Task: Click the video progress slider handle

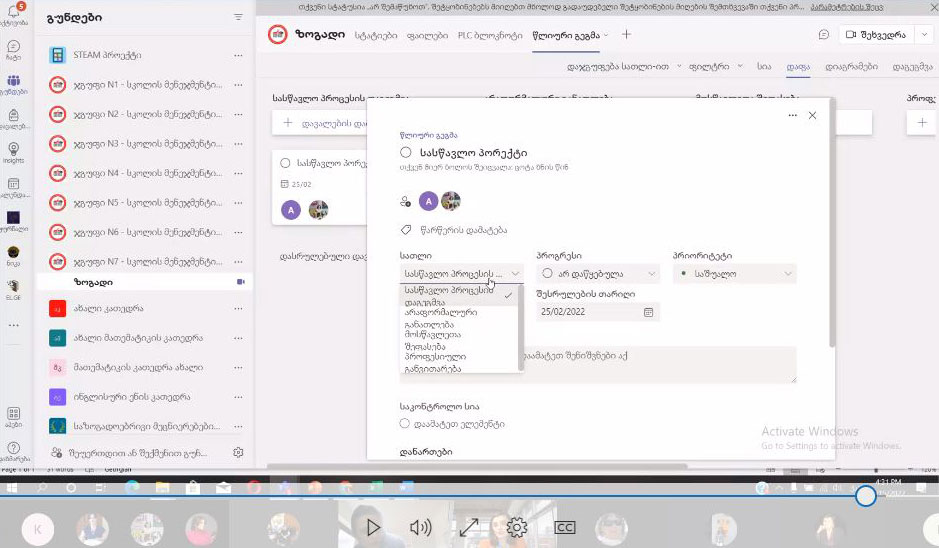Action: (866, 496)
